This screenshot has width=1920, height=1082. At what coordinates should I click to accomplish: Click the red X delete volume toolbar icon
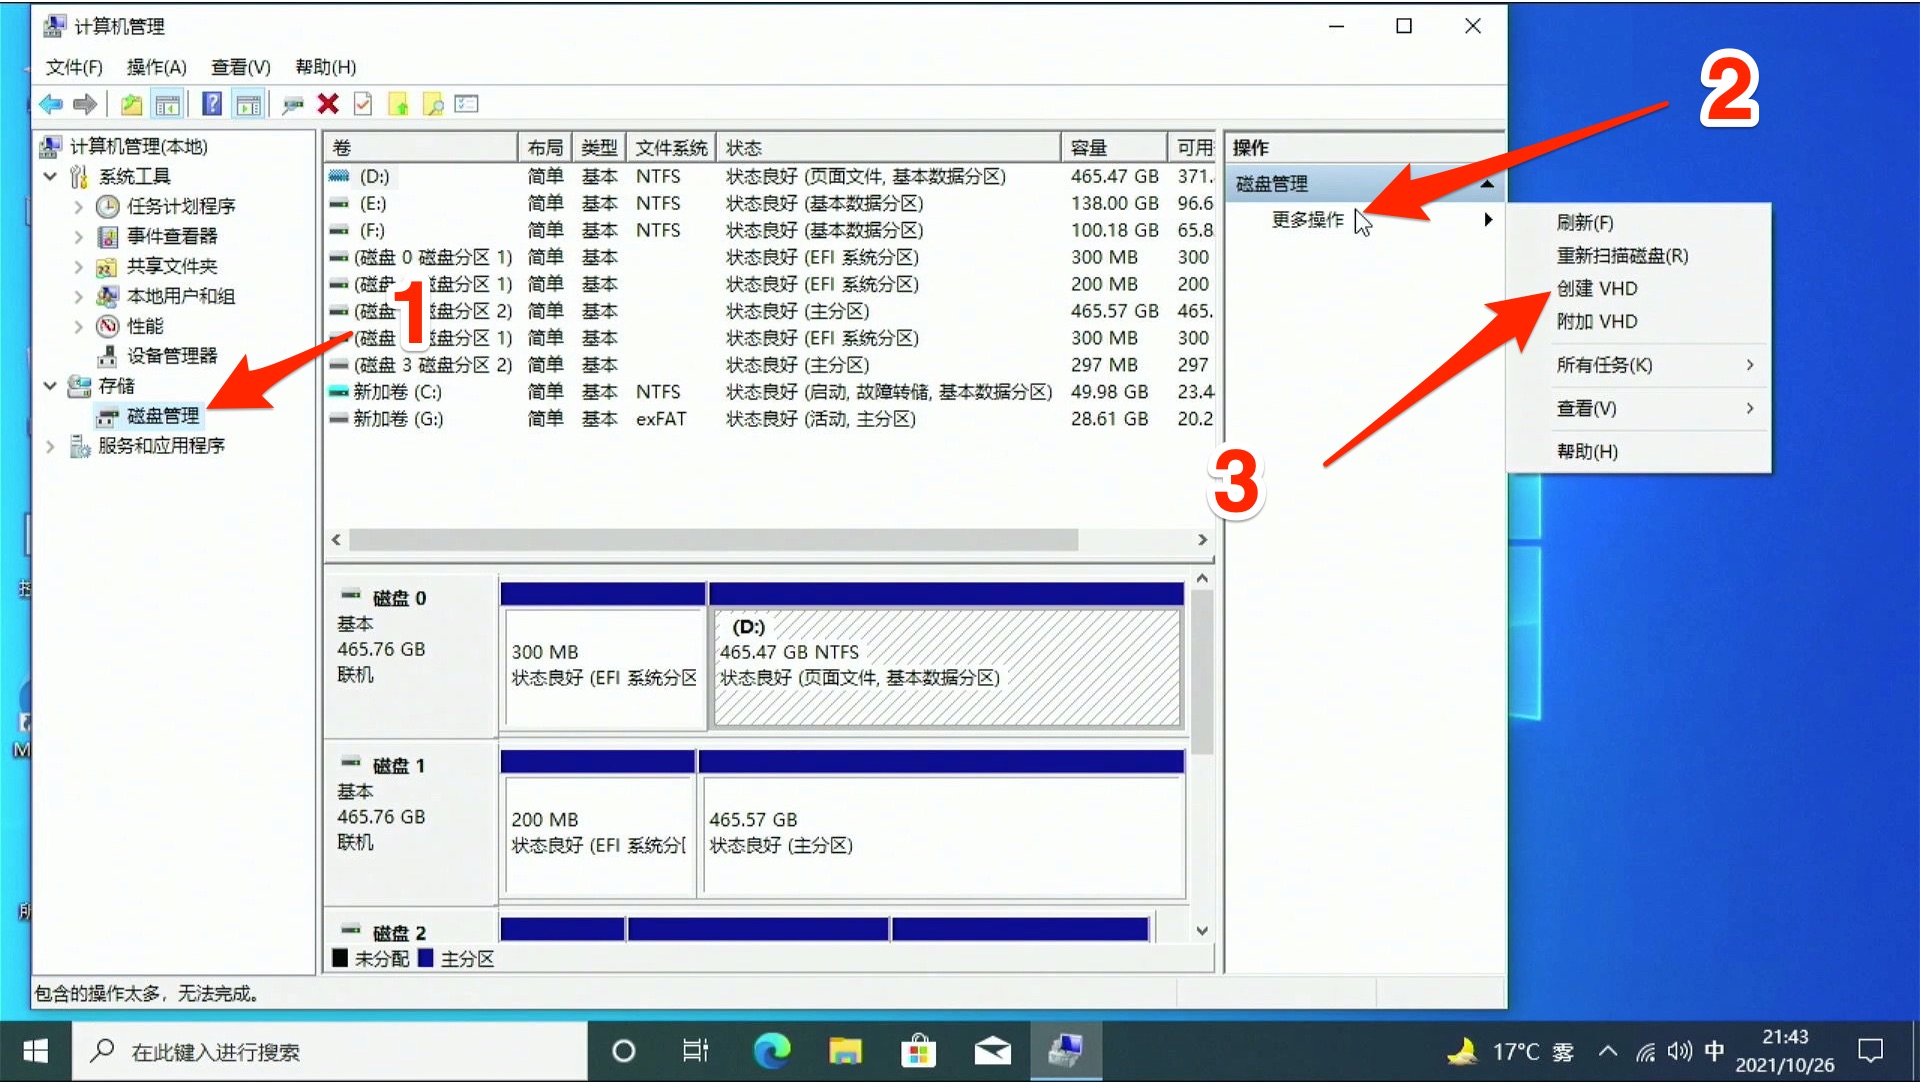pos(327,104)
